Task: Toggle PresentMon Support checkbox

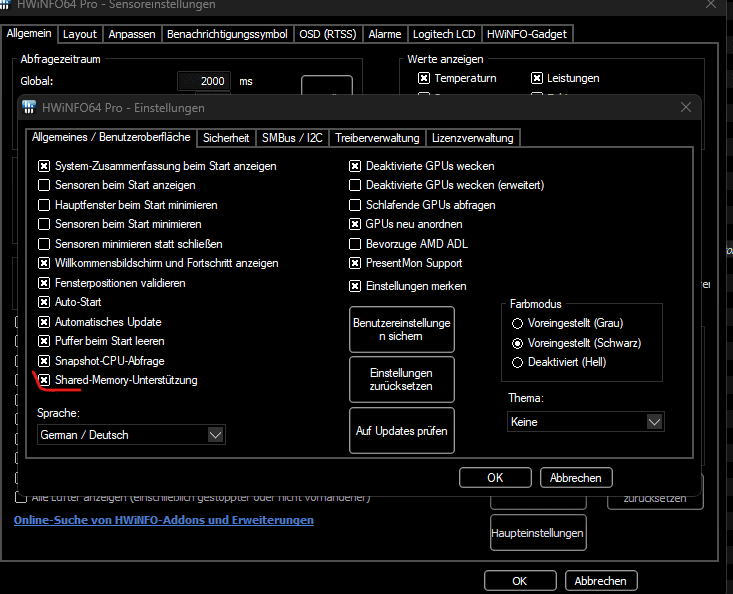Action: click(355, 263)
